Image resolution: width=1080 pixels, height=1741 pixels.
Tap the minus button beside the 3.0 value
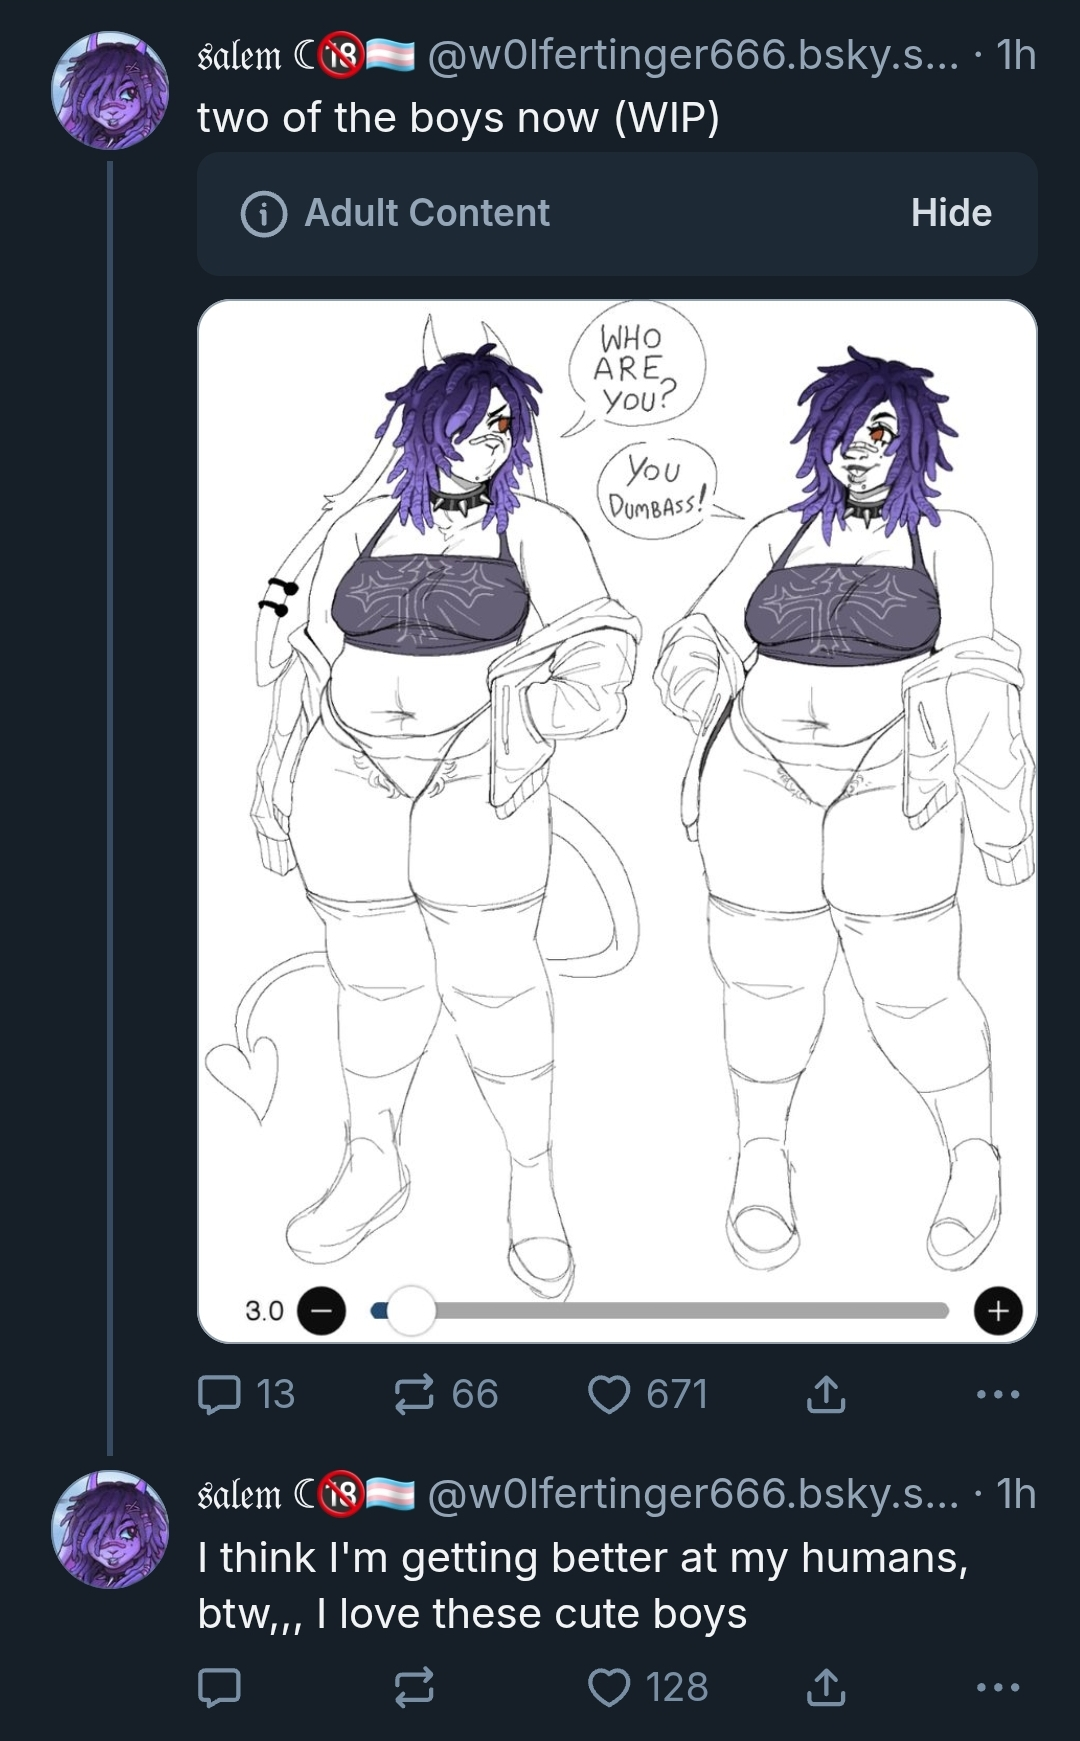point(321,1310)
